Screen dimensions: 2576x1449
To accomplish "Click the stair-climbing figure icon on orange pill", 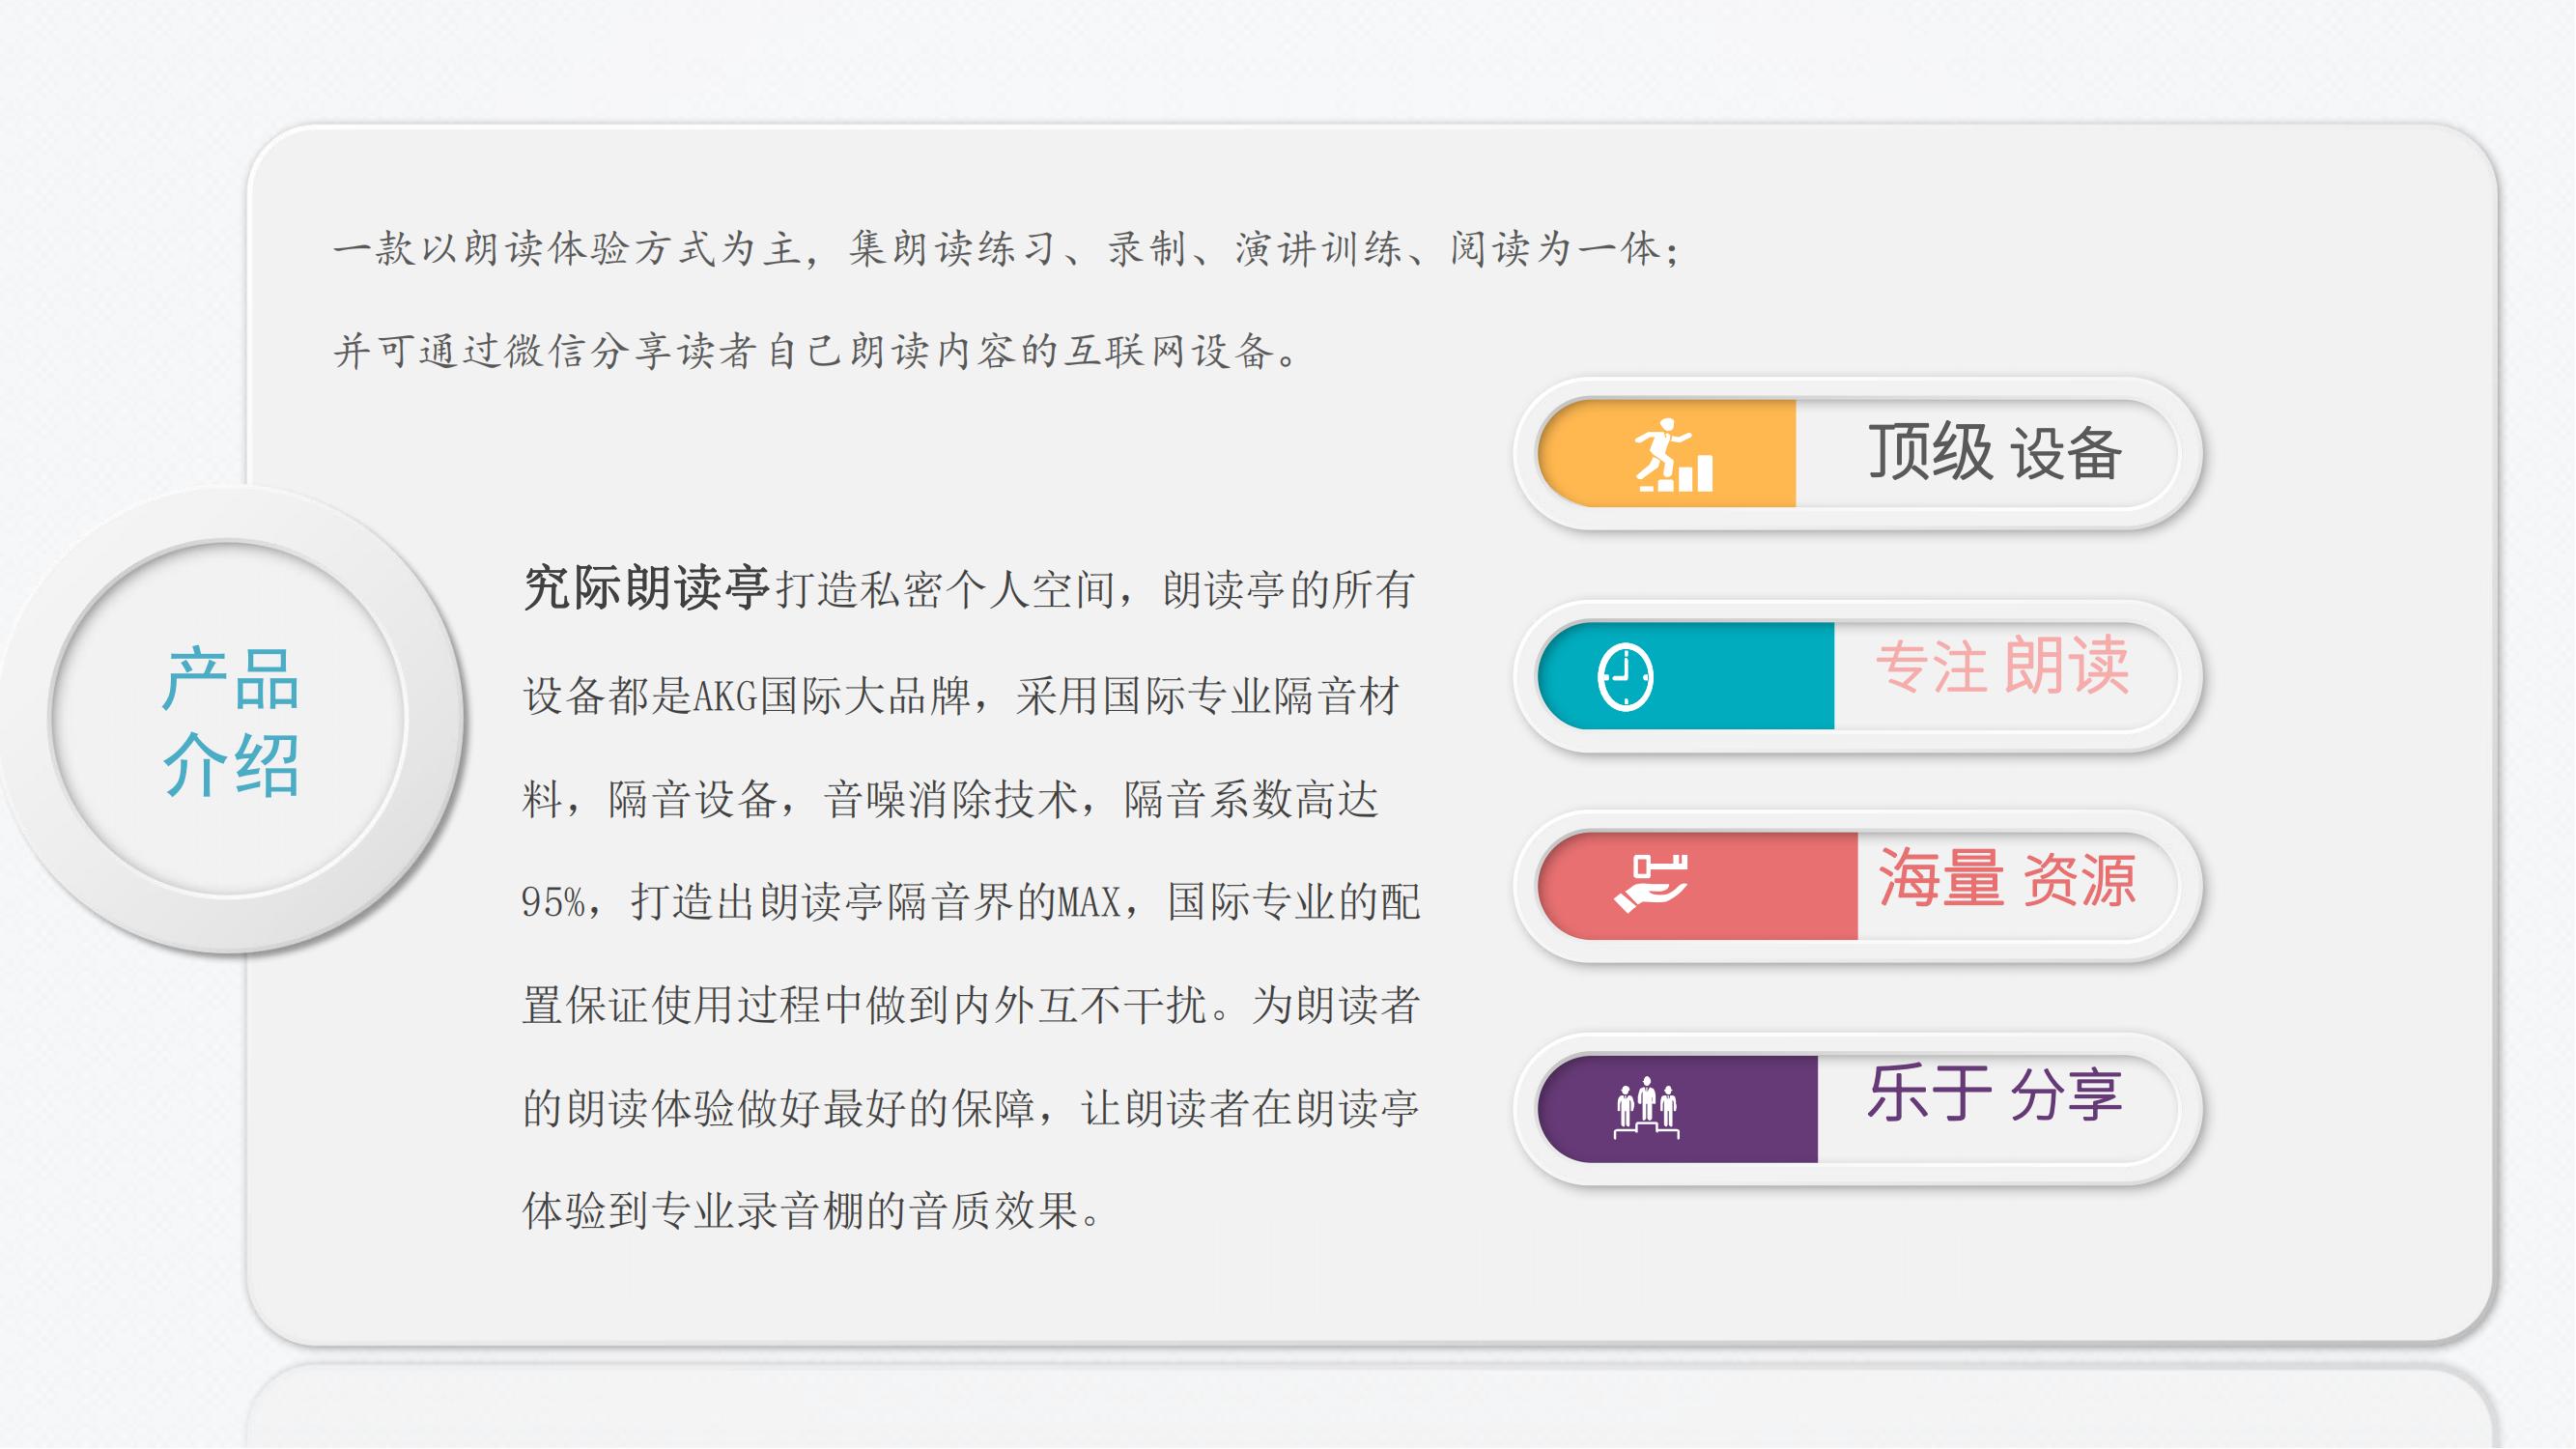I will [1673, 455].
